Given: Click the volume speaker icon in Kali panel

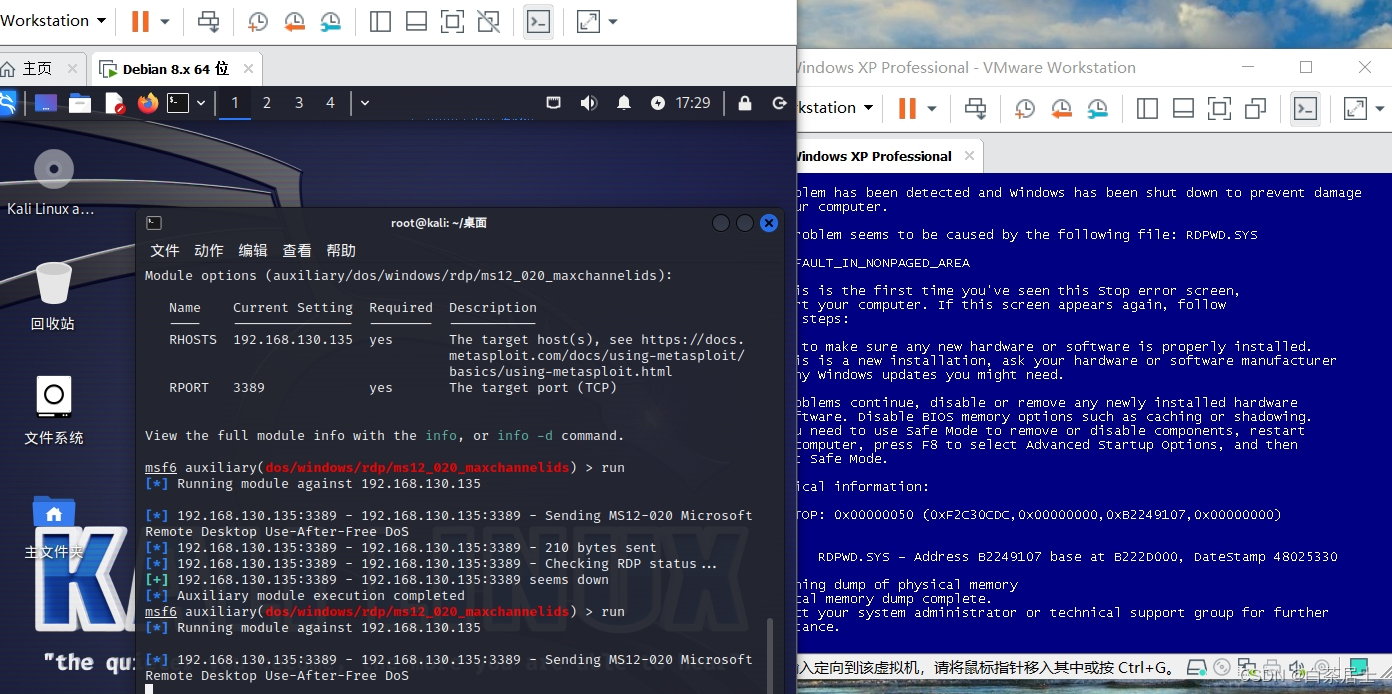Looking at the screenshot, I should 589,103.
